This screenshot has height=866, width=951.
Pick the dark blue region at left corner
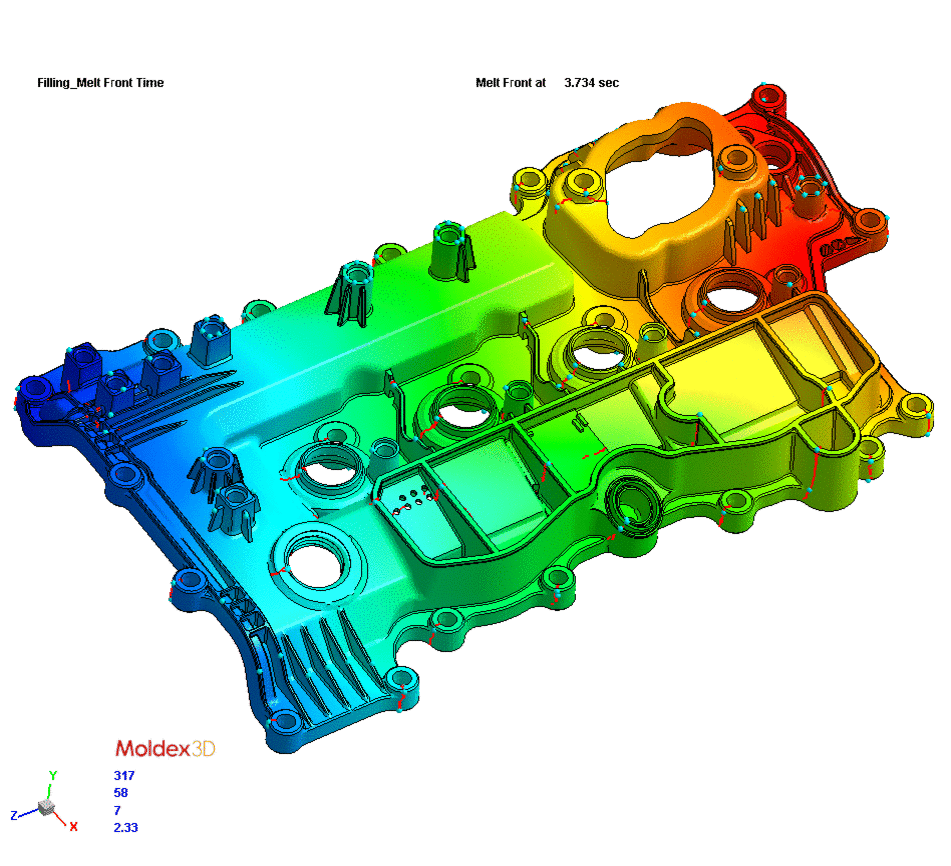(x=40, y=400)
